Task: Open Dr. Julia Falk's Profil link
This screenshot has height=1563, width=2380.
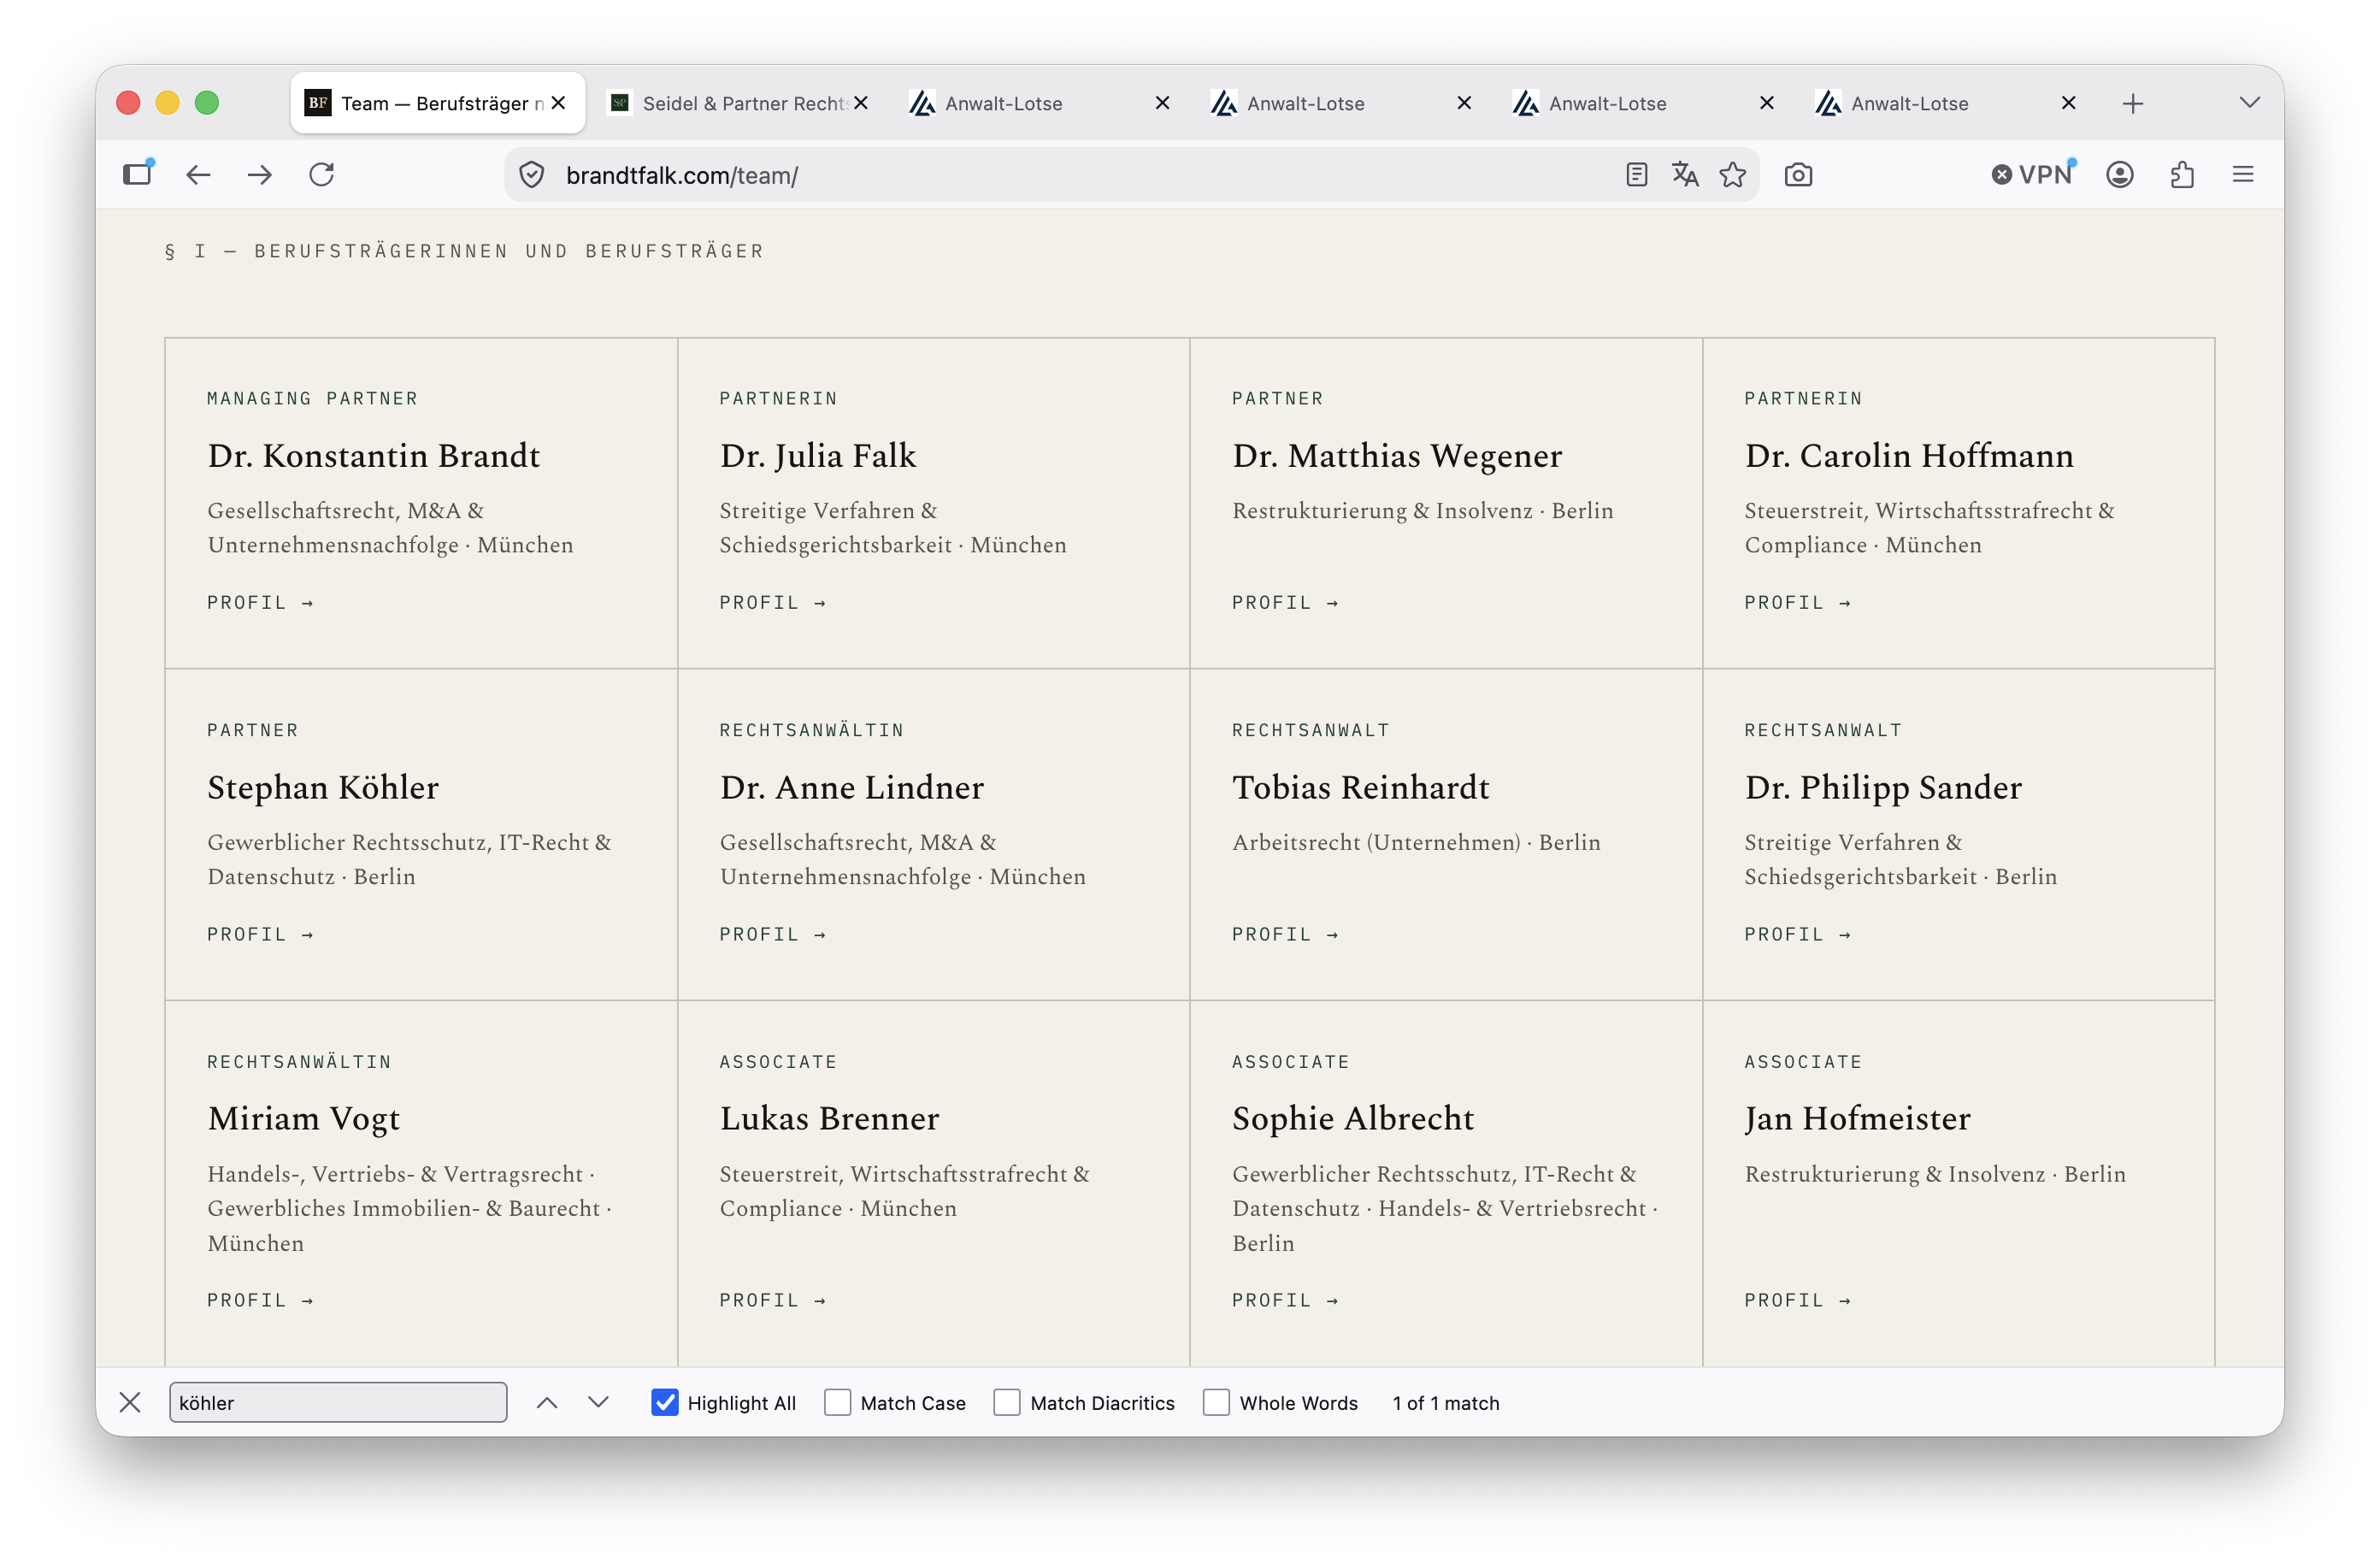Action: pyautogui.click(x=772, y=602)
